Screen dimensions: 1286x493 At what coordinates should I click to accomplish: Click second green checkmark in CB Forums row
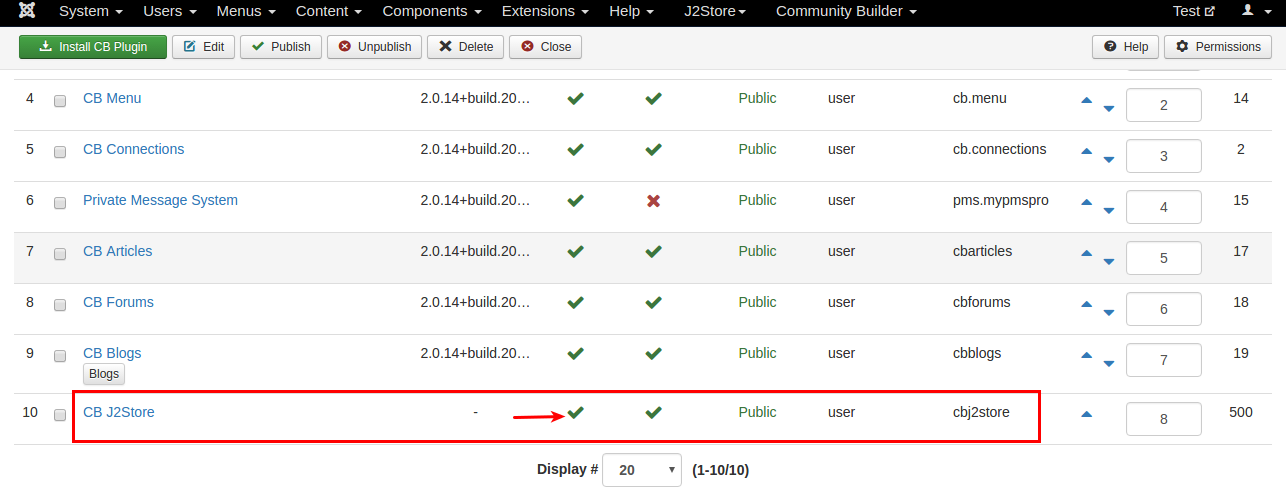pyautogui.click(x=653, y=302)
